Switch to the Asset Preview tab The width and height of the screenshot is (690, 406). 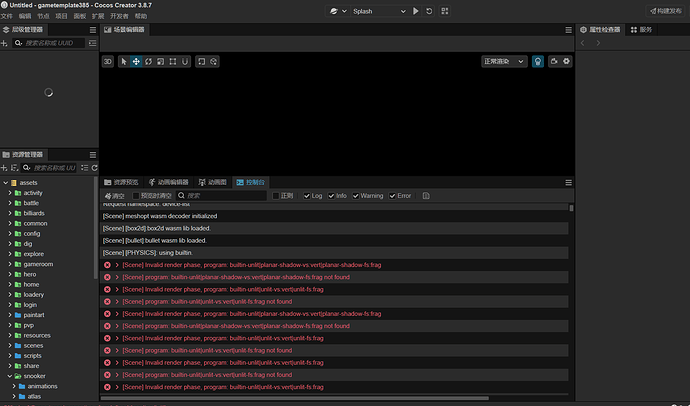point(121,182)
